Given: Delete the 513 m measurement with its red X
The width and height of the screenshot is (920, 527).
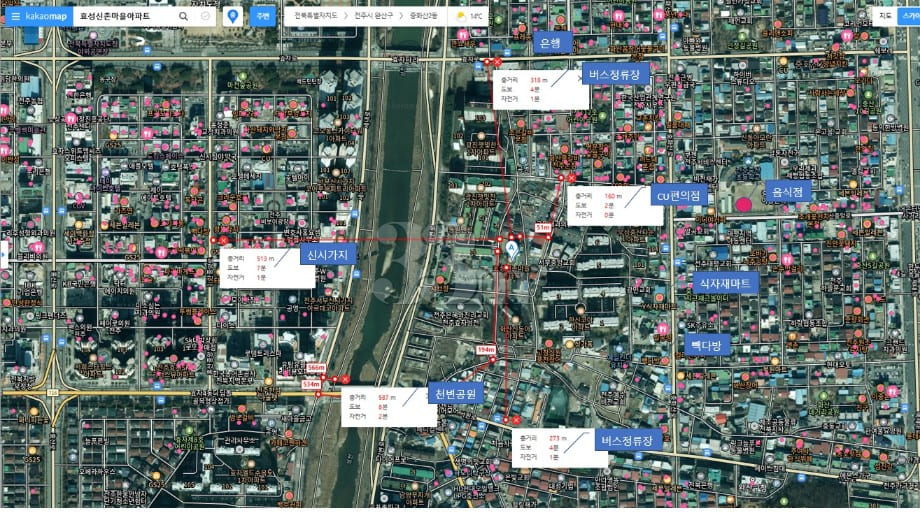Looking at the screenshot, I should [x=224, y=241].
